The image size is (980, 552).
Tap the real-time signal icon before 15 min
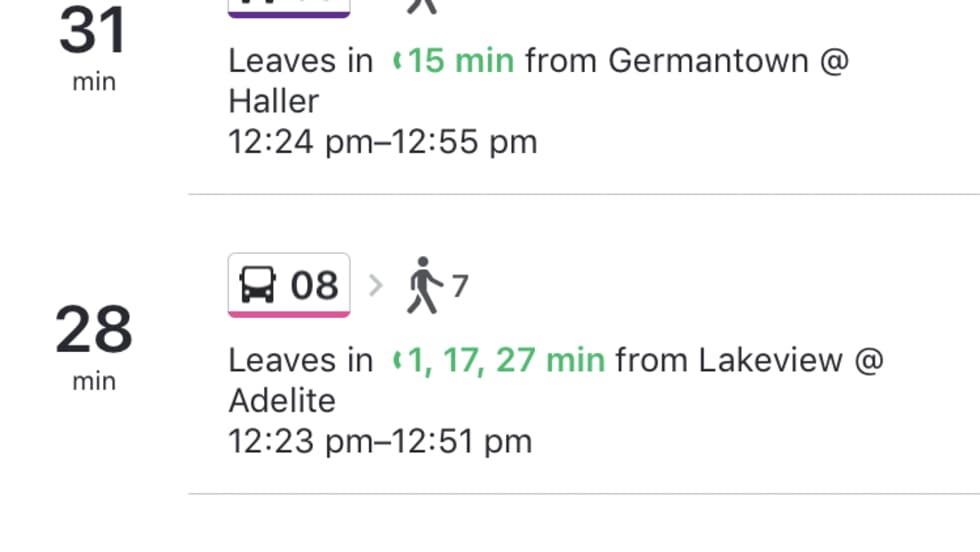point(397,62)
